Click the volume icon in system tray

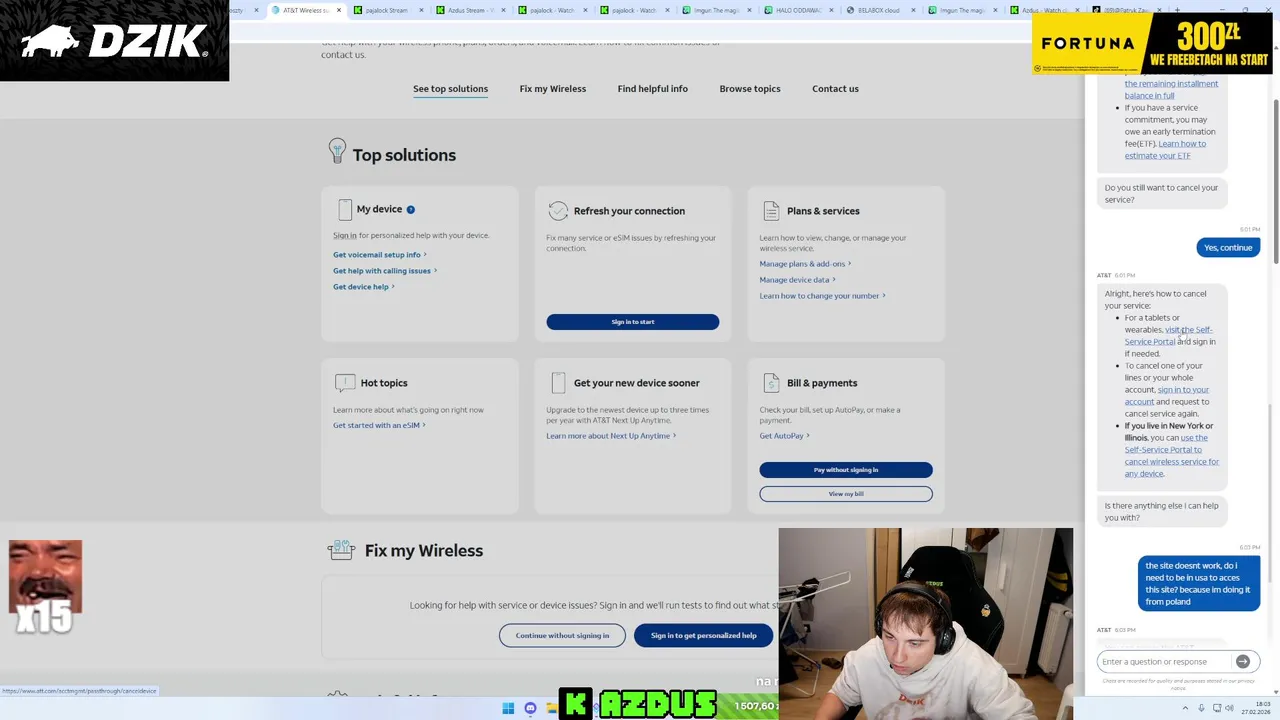tap(1229, 708)
